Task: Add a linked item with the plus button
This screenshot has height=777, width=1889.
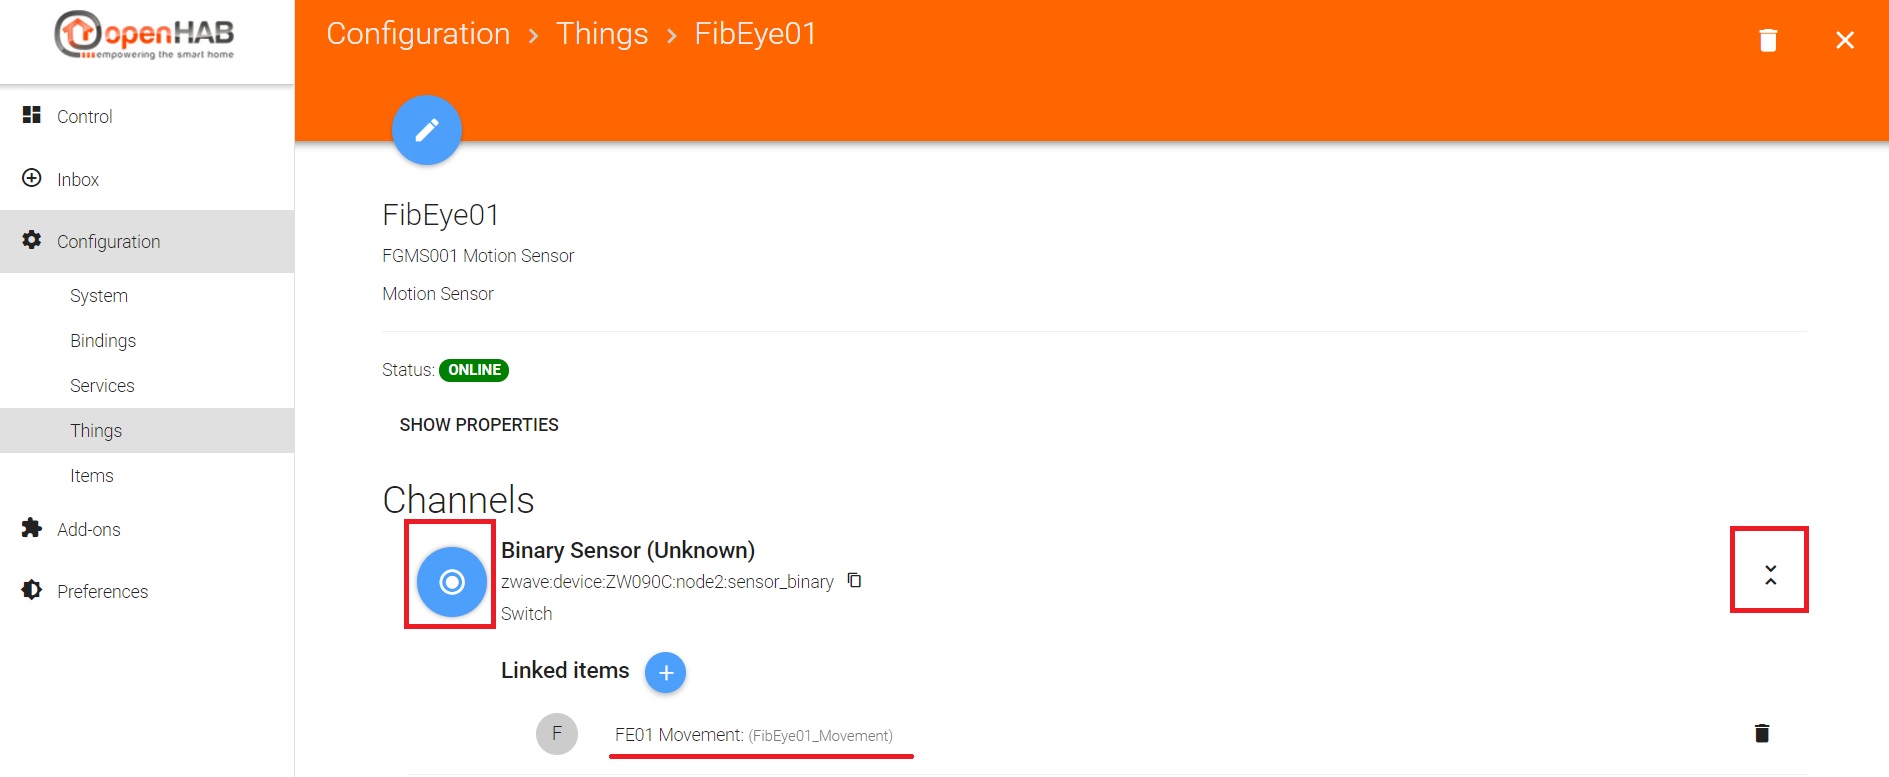Action: coord(665,672)
